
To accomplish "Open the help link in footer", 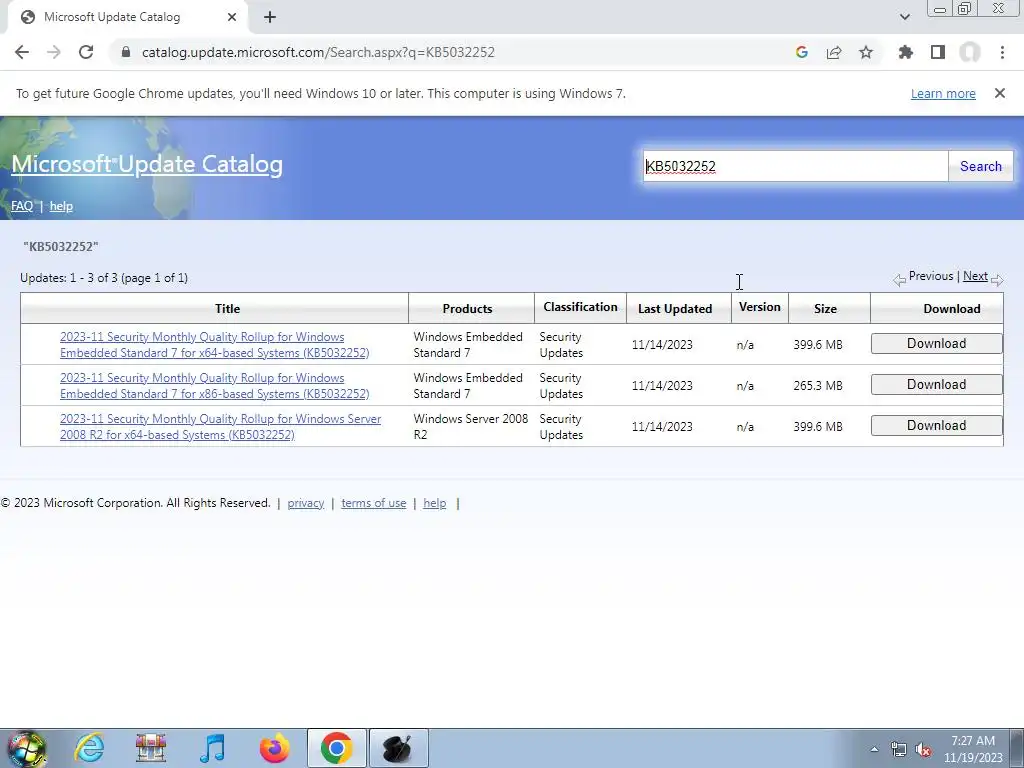I will click(x=434, y=504).
